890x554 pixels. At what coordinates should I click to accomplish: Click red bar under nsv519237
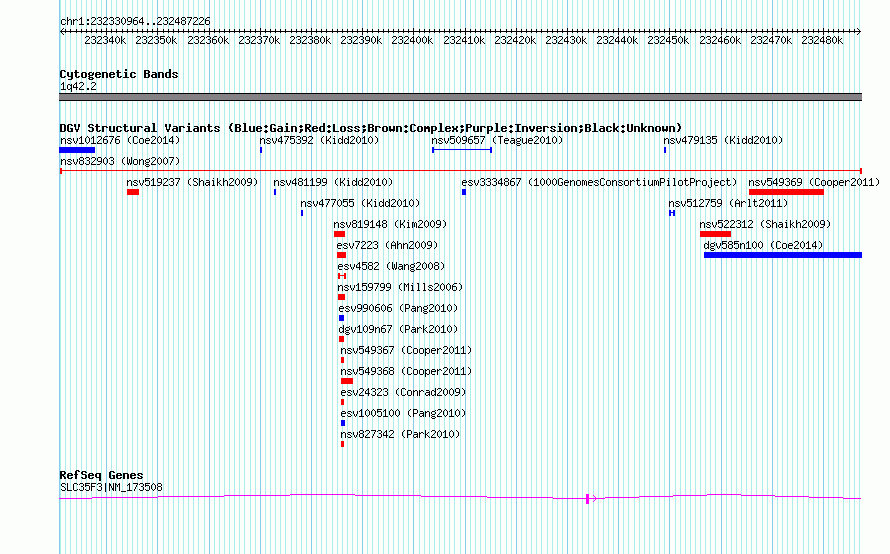(133, 192)
